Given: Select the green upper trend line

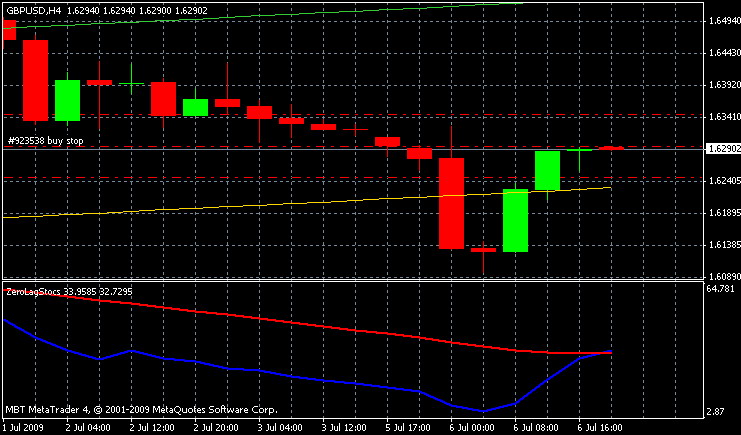Looking at the screenshot, I should pyautogui.click(x=262, y=15).
